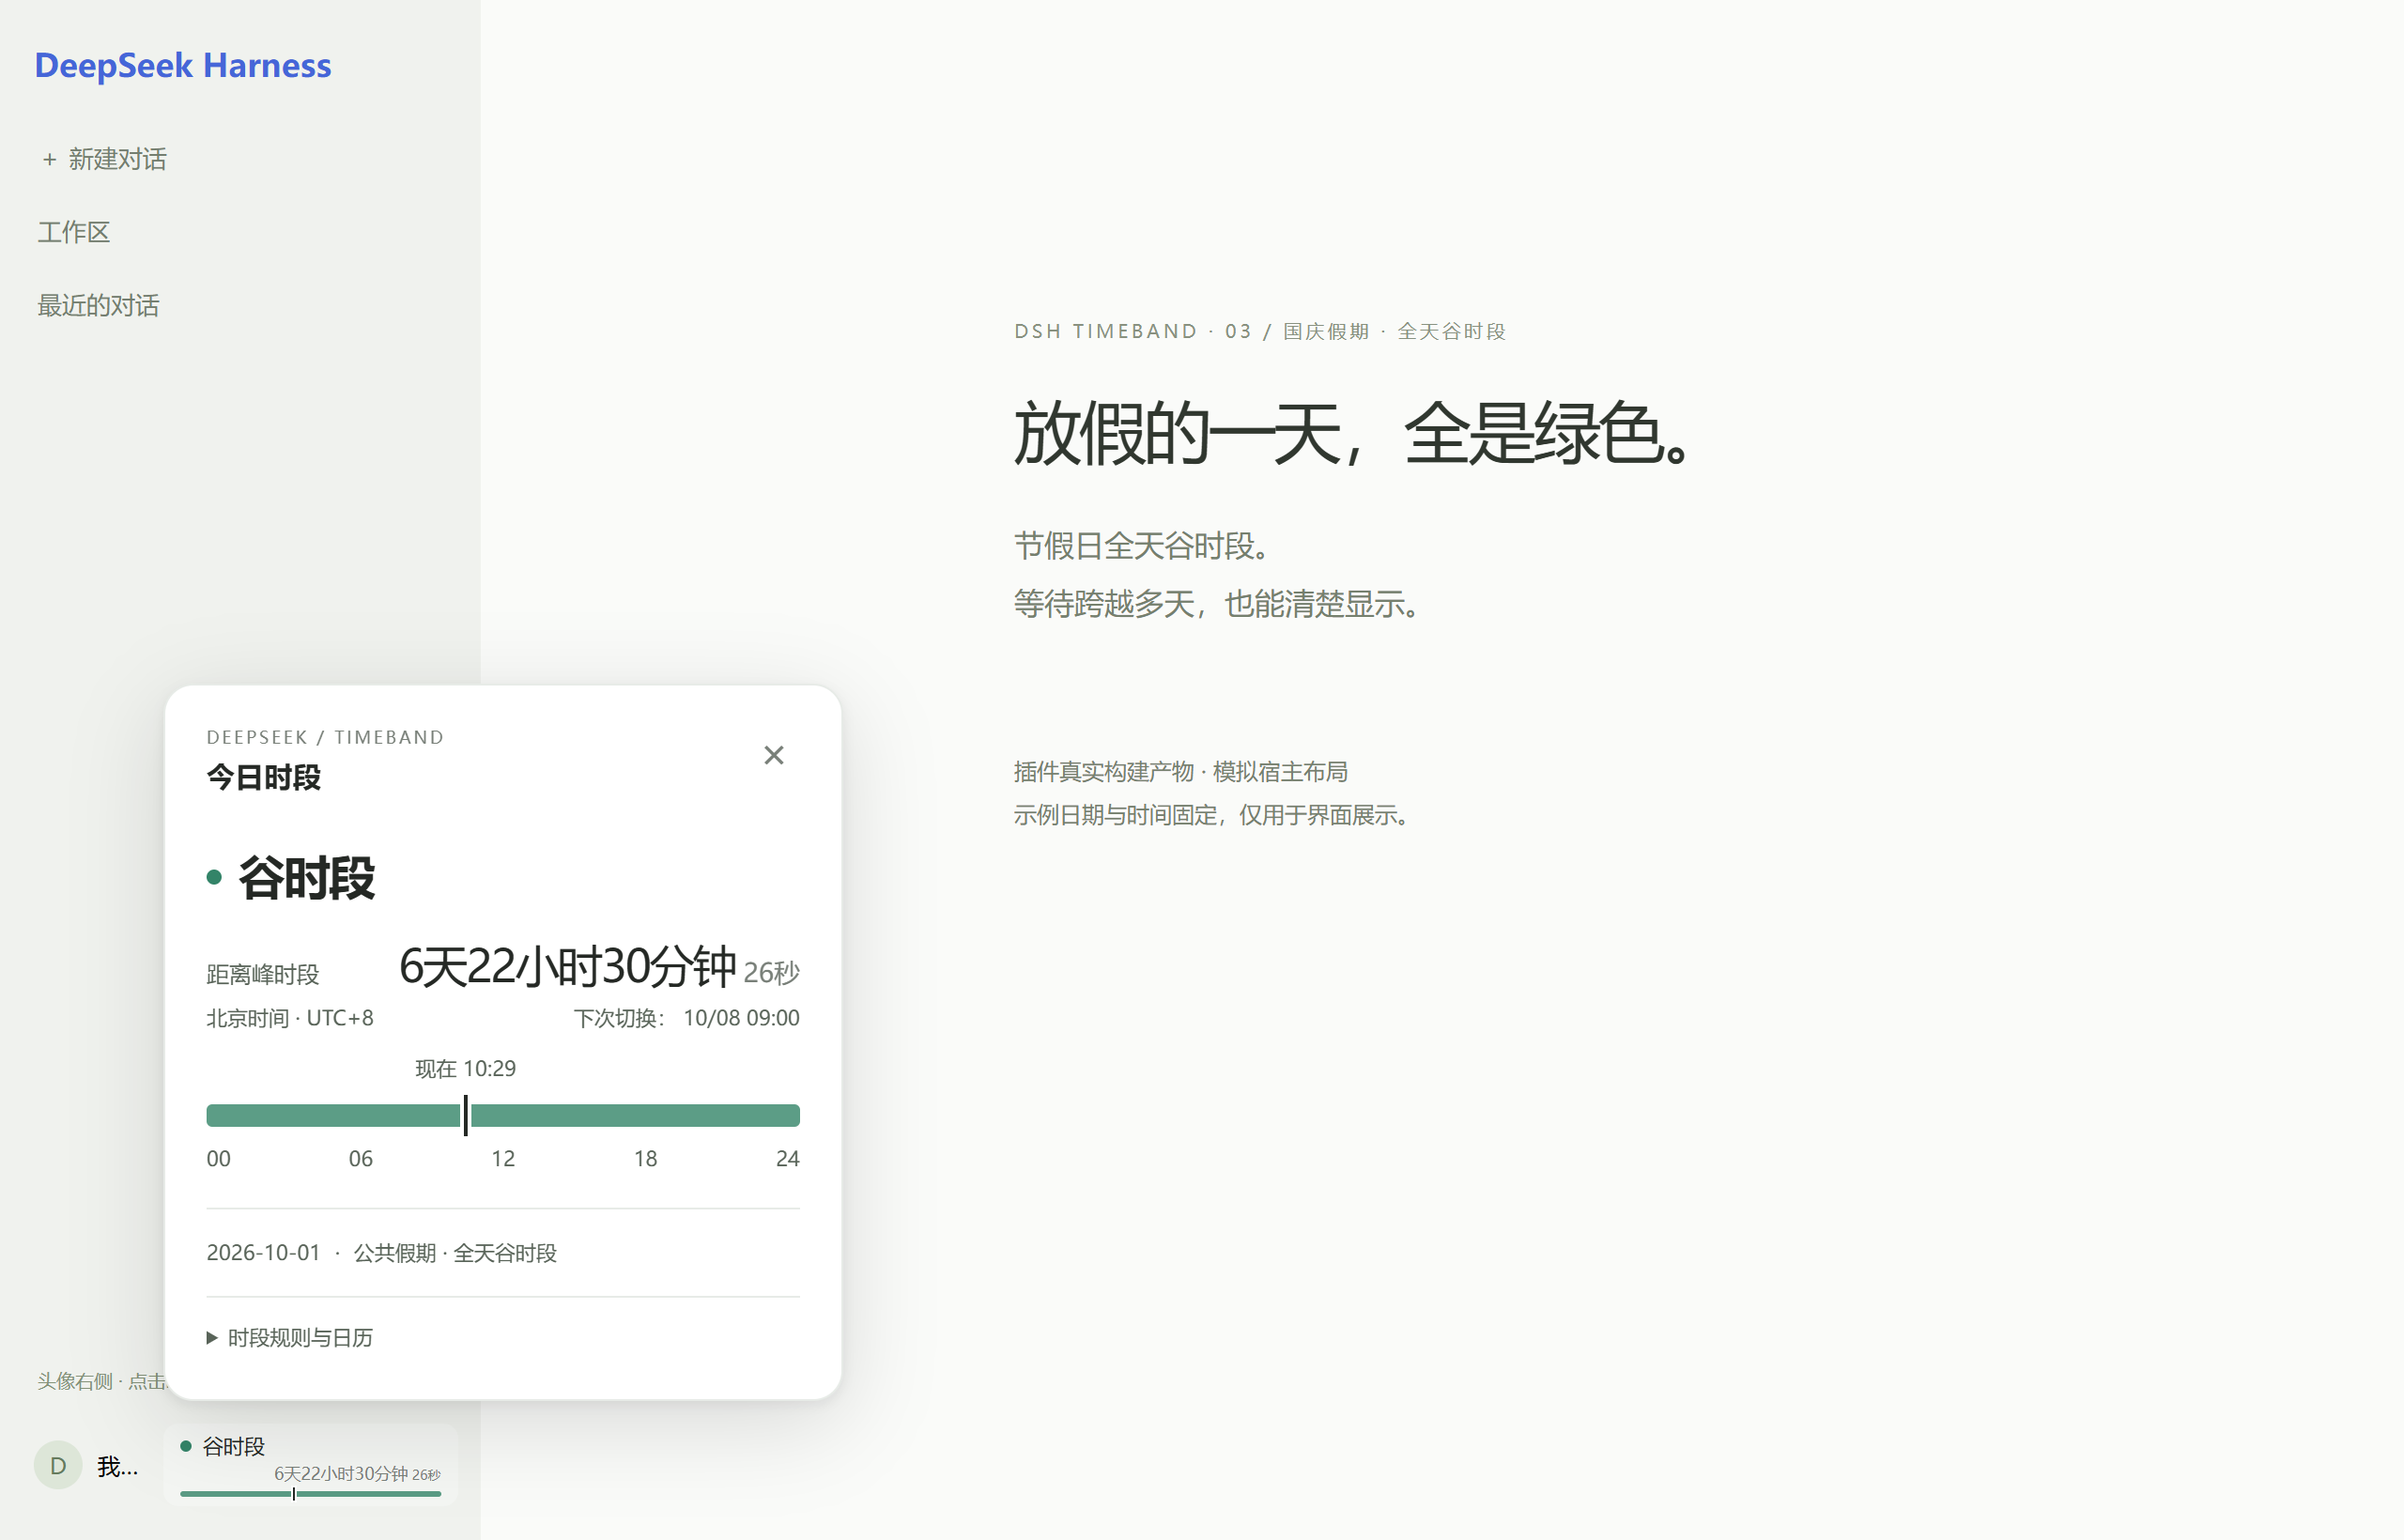This screenshot has height=1540, width=2404.
Task: Click the D user avatar
Action: point(59,1465)
